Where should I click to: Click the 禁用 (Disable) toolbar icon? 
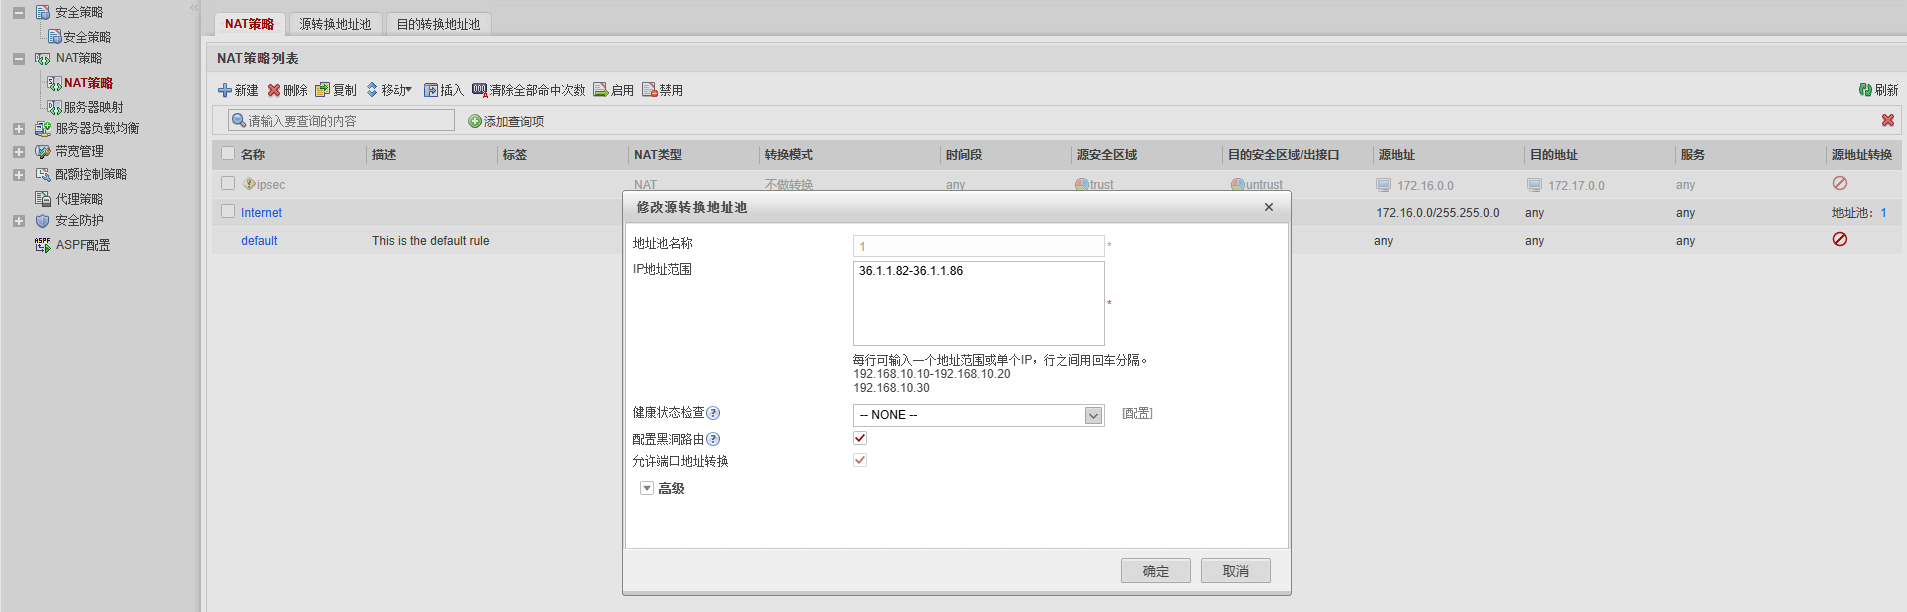[650, 90]
